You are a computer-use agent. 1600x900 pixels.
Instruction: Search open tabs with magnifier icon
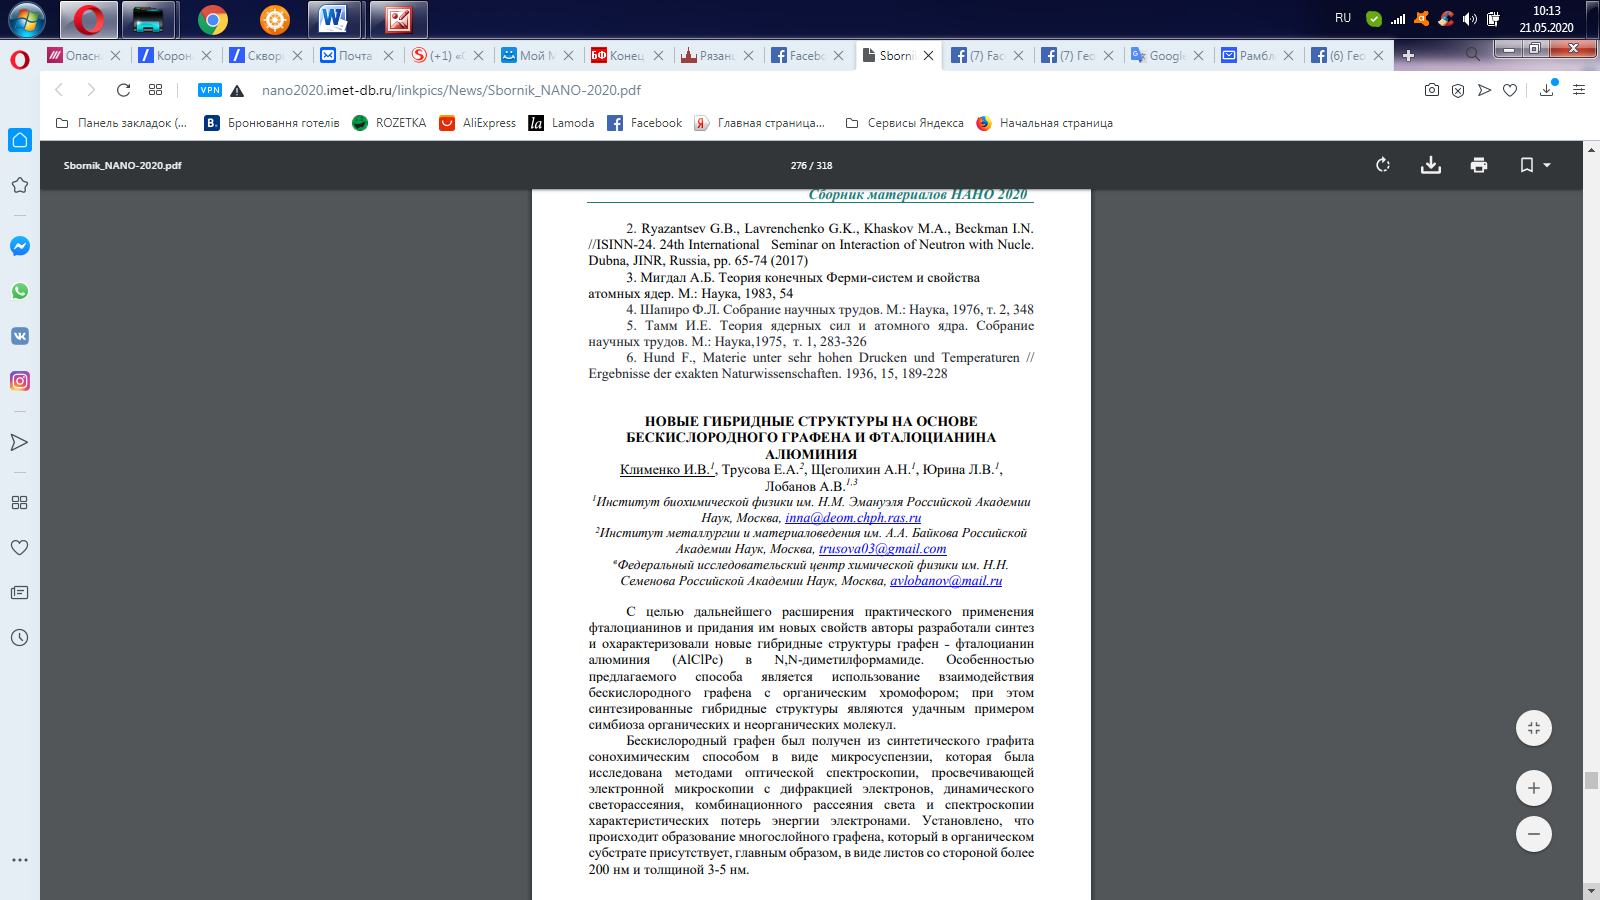[x=1472, y=54]
